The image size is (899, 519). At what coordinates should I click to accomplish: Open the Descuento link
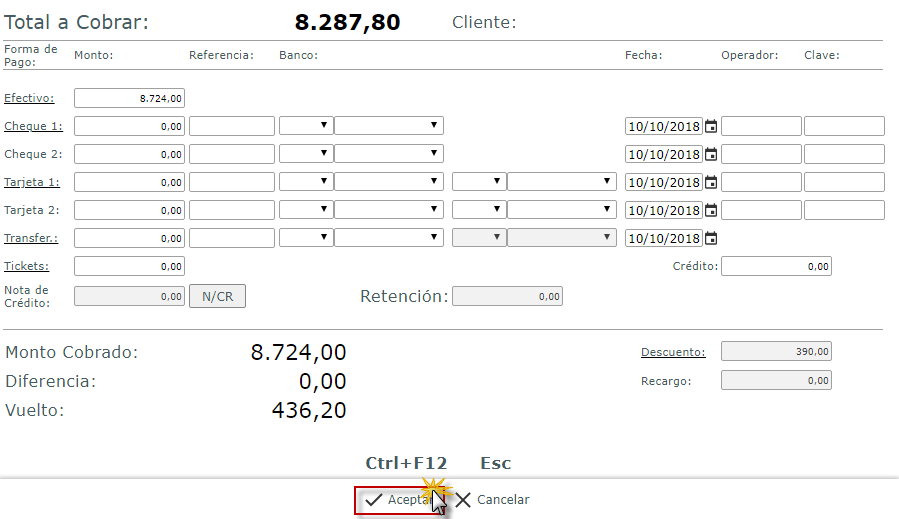673,352
